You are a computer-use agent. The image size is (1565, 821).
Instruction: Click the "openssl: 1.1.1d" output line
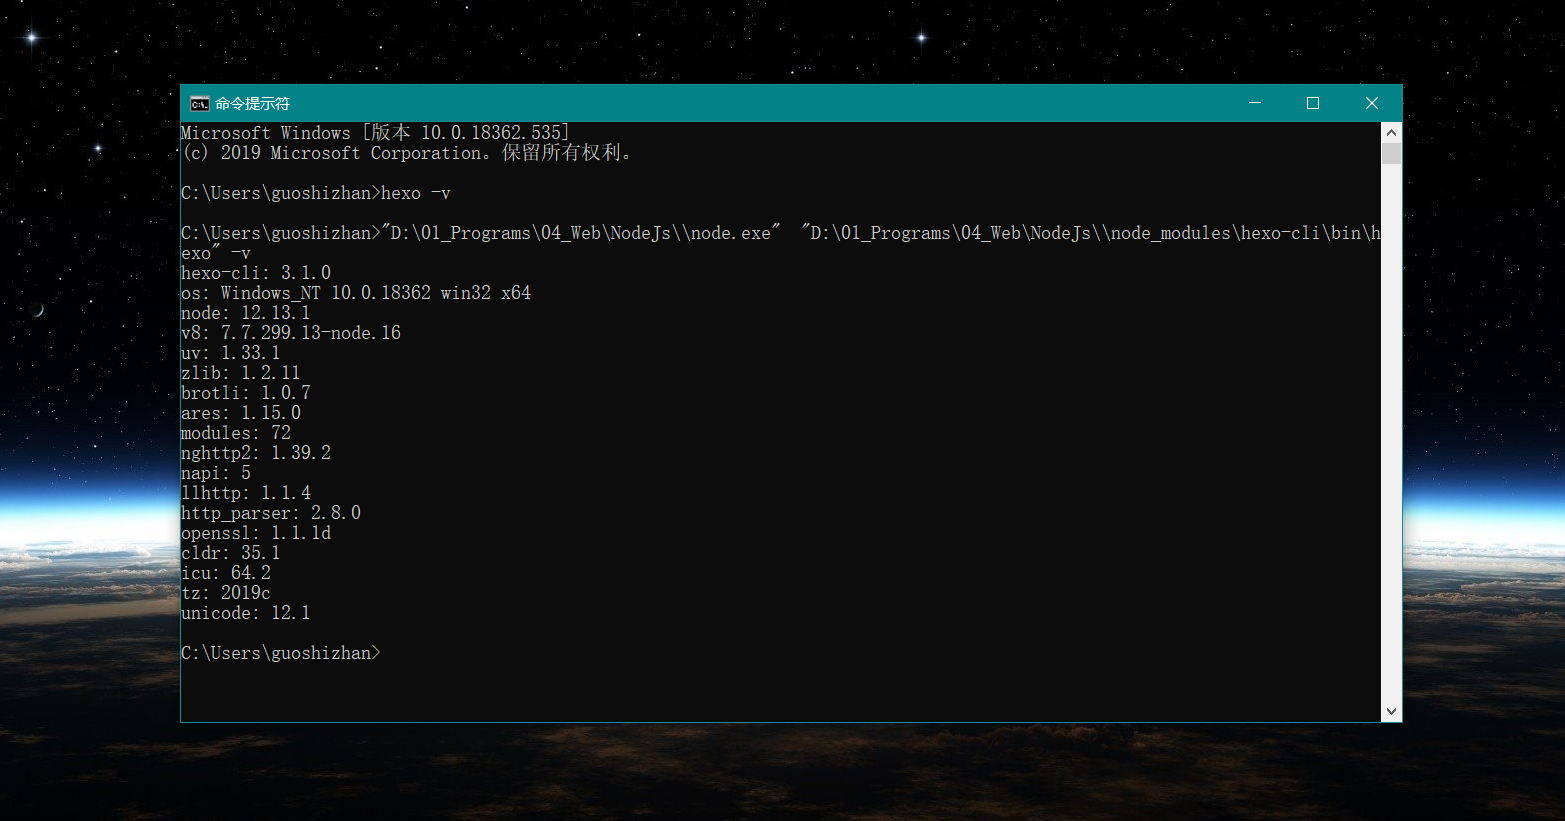(256, 533)
